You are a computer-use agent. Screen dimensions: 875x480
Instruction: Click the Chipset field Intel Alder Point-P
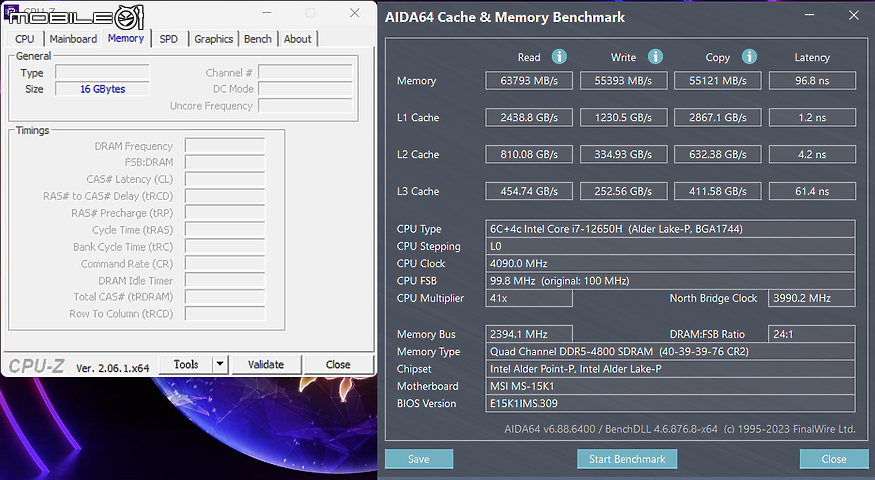coord(670,369)
